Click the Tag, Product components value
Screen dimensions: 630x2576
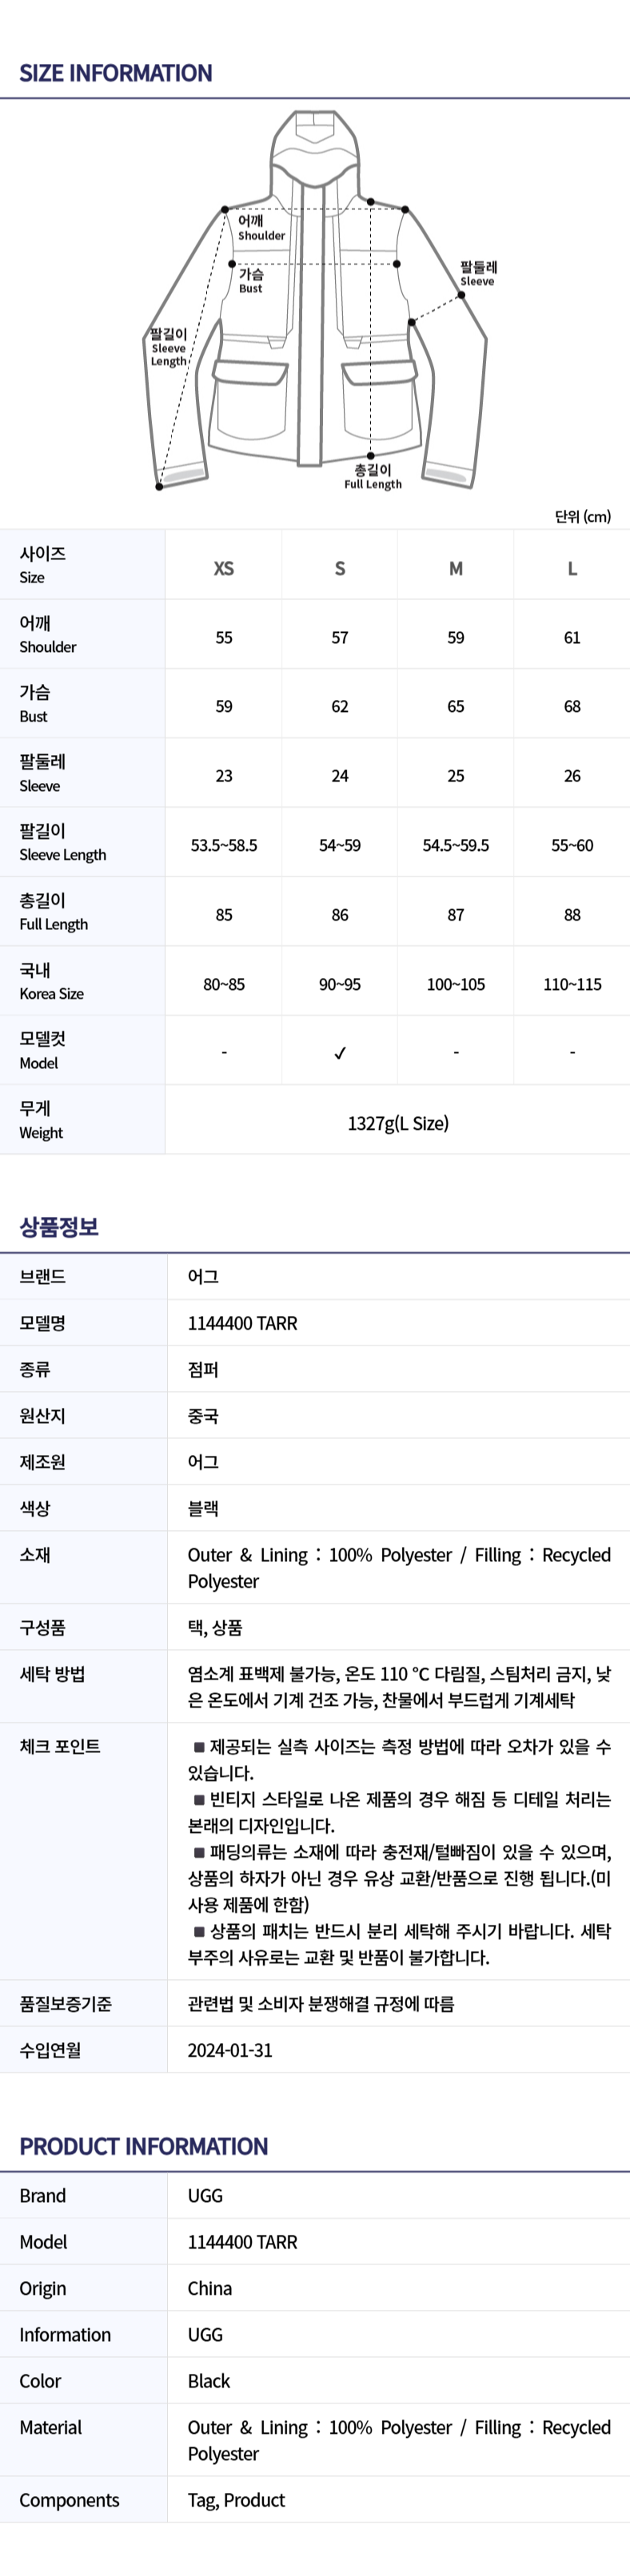pos(236,2500)
